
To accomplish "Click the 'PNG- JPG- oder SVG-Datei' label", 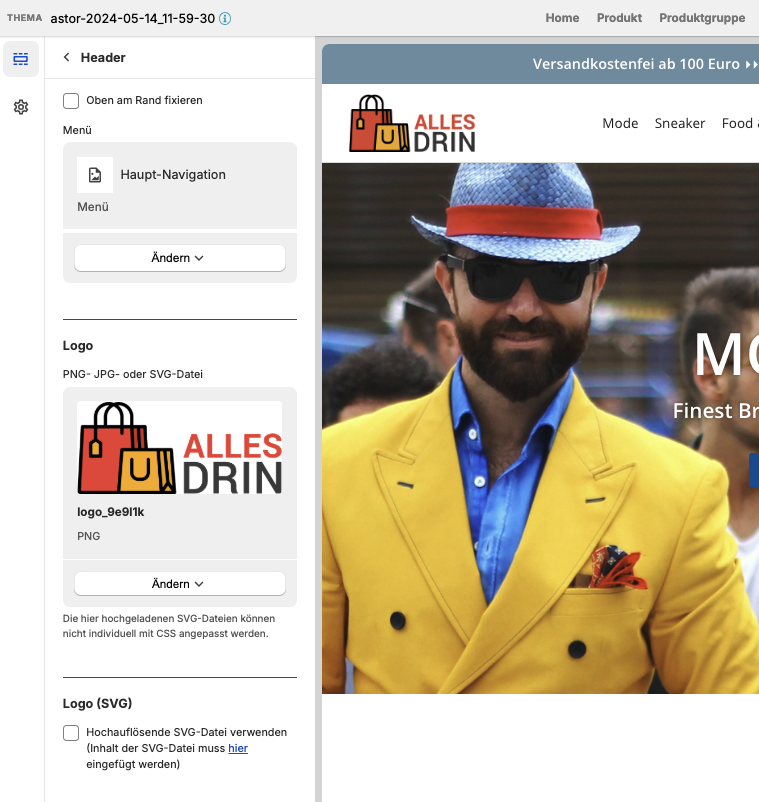I will click(132, 374).
